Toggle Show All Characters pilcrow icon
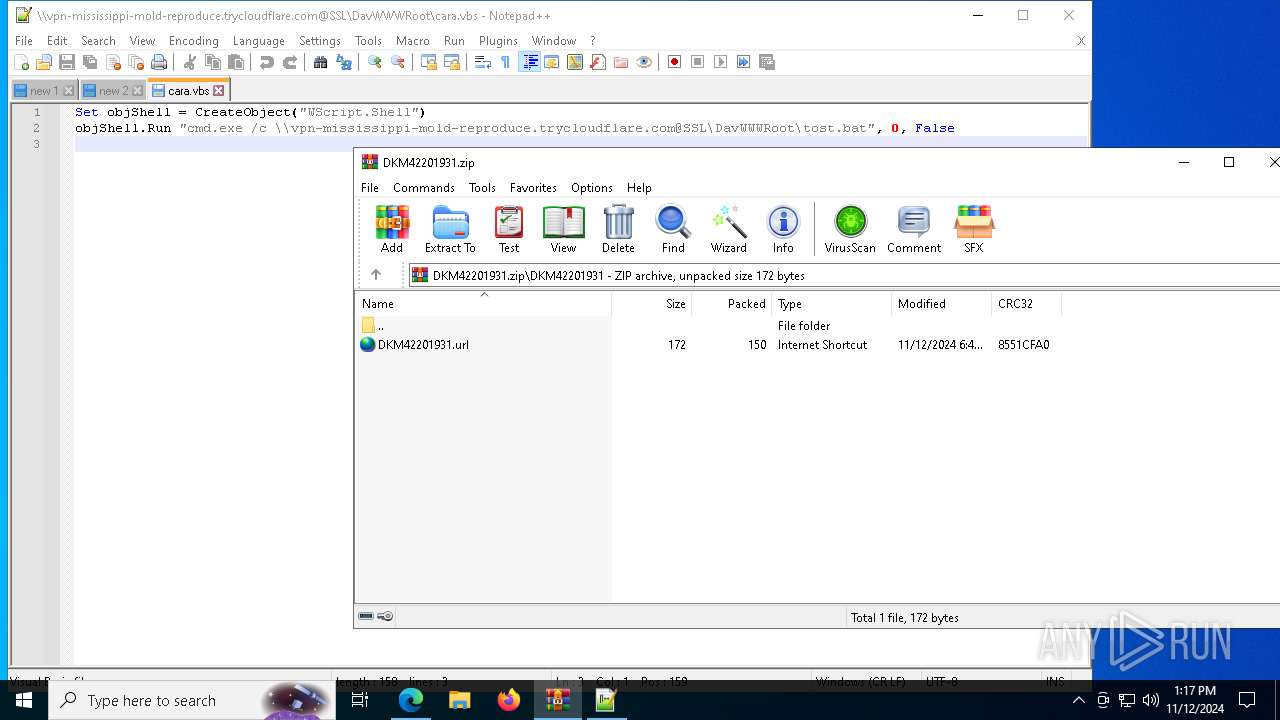Image resolution: width=1280 pixels, height=720 pixels. (505, 62)
